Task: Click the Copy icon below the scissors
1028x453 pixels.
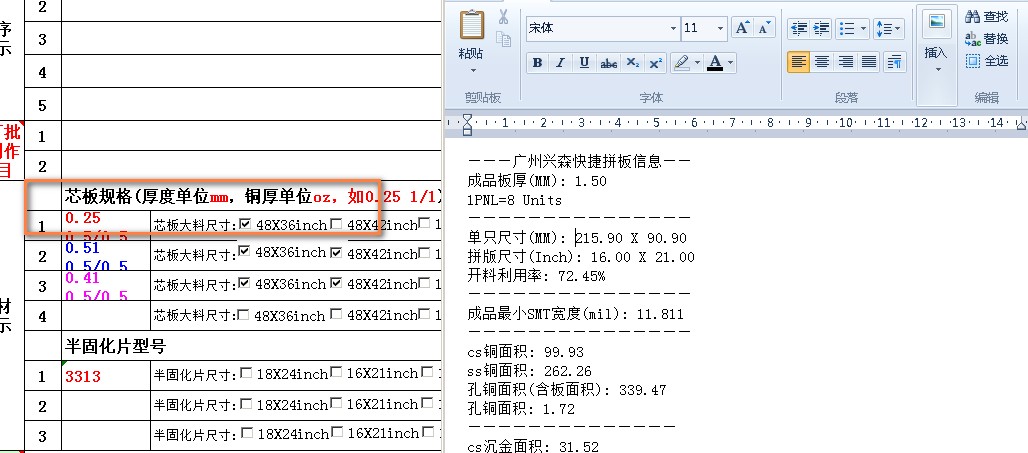Action: tap(504, 39)
